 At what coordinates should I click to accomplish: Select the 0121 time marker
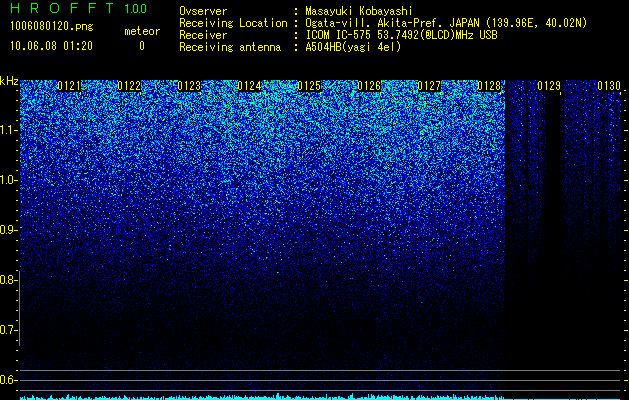coord(69,86)
